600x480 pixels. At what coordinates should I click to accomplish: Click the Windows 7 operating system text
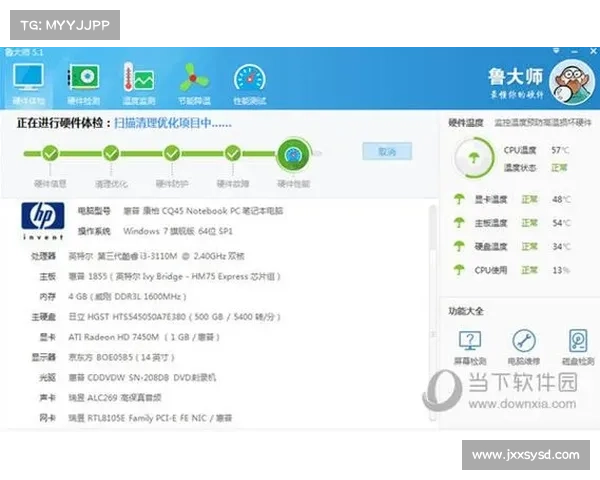[178, 231]
